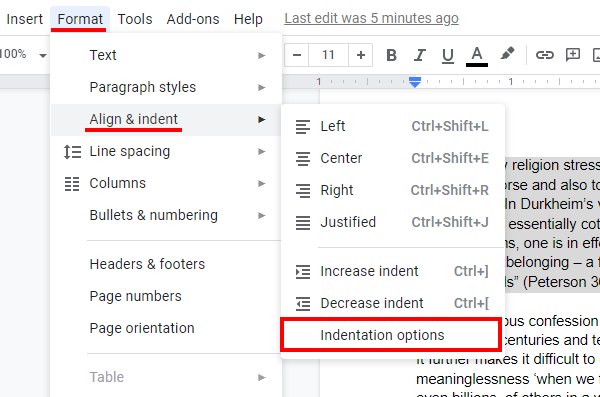
Task: Open the zoom level dropdown arrow
Action: coord(43,56)
